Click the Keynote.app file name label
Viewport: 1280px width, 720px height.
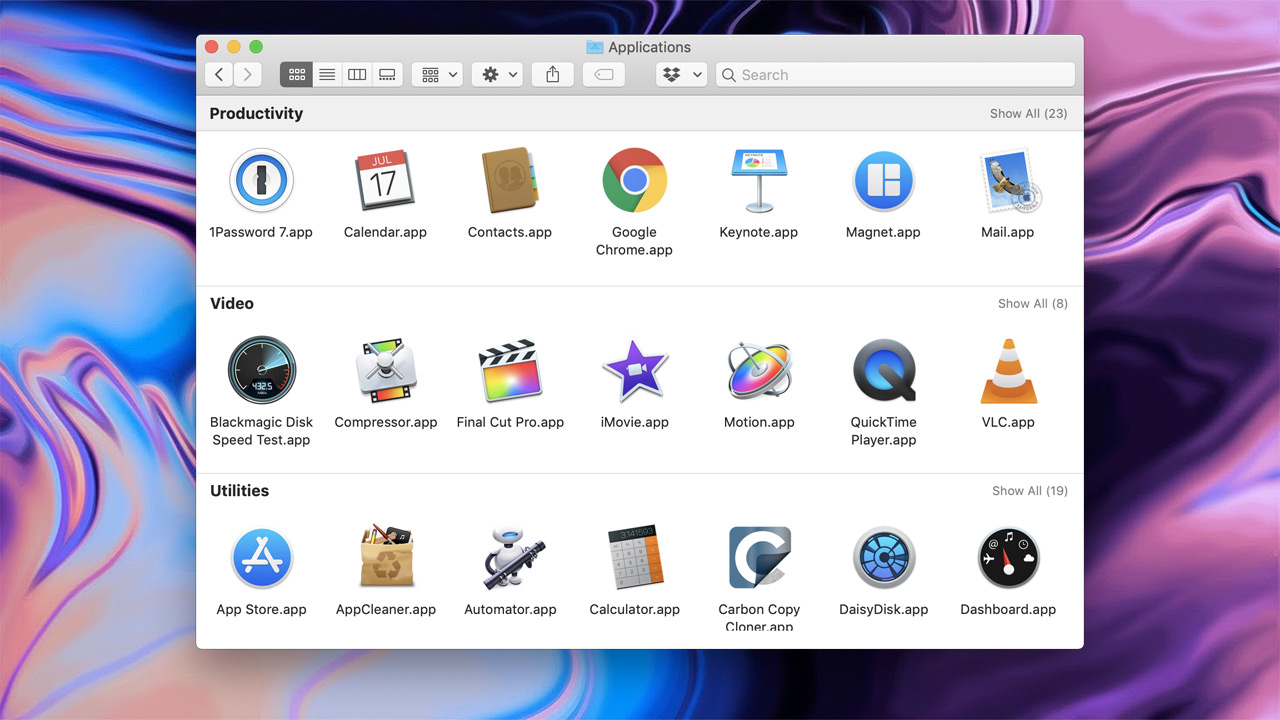(x=759, y=232)
